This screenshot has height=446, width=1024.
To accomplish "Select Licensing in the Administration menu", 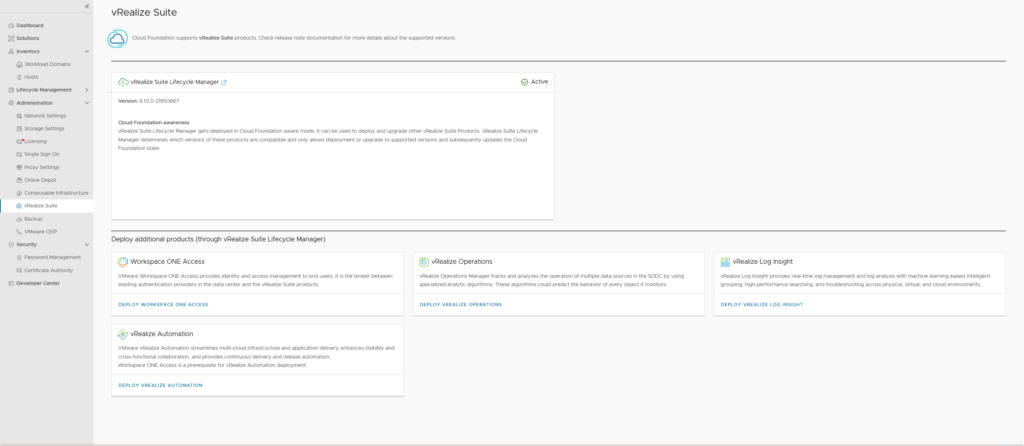I will (35, 141).
